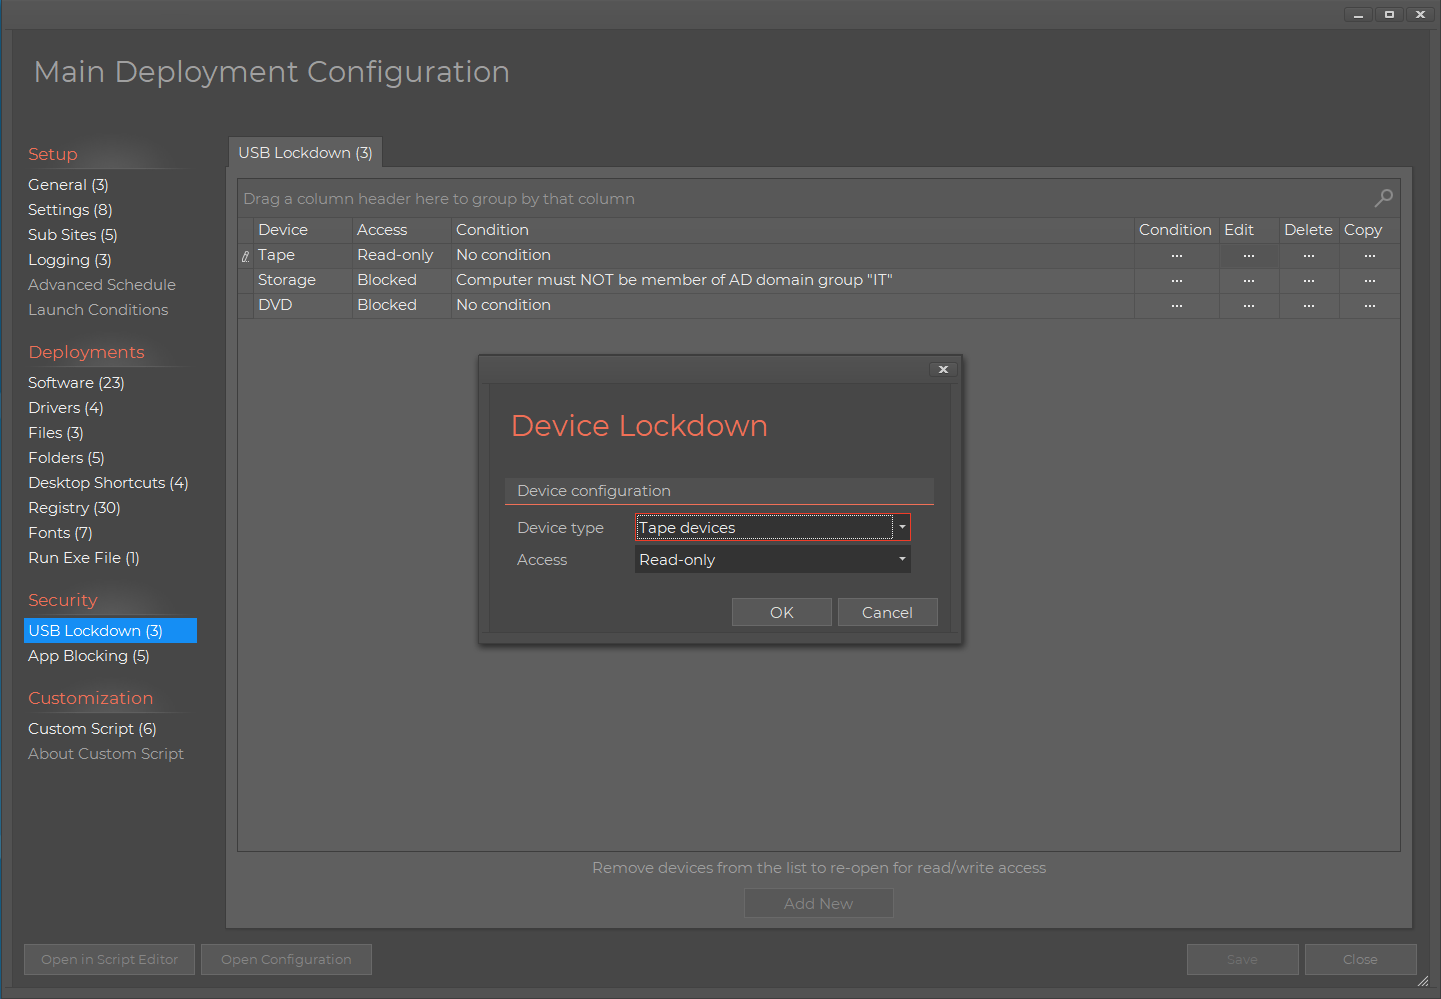Screen dimensions: 1441x999
Task: Click the Save button
Action: [x=1243, y=959]
